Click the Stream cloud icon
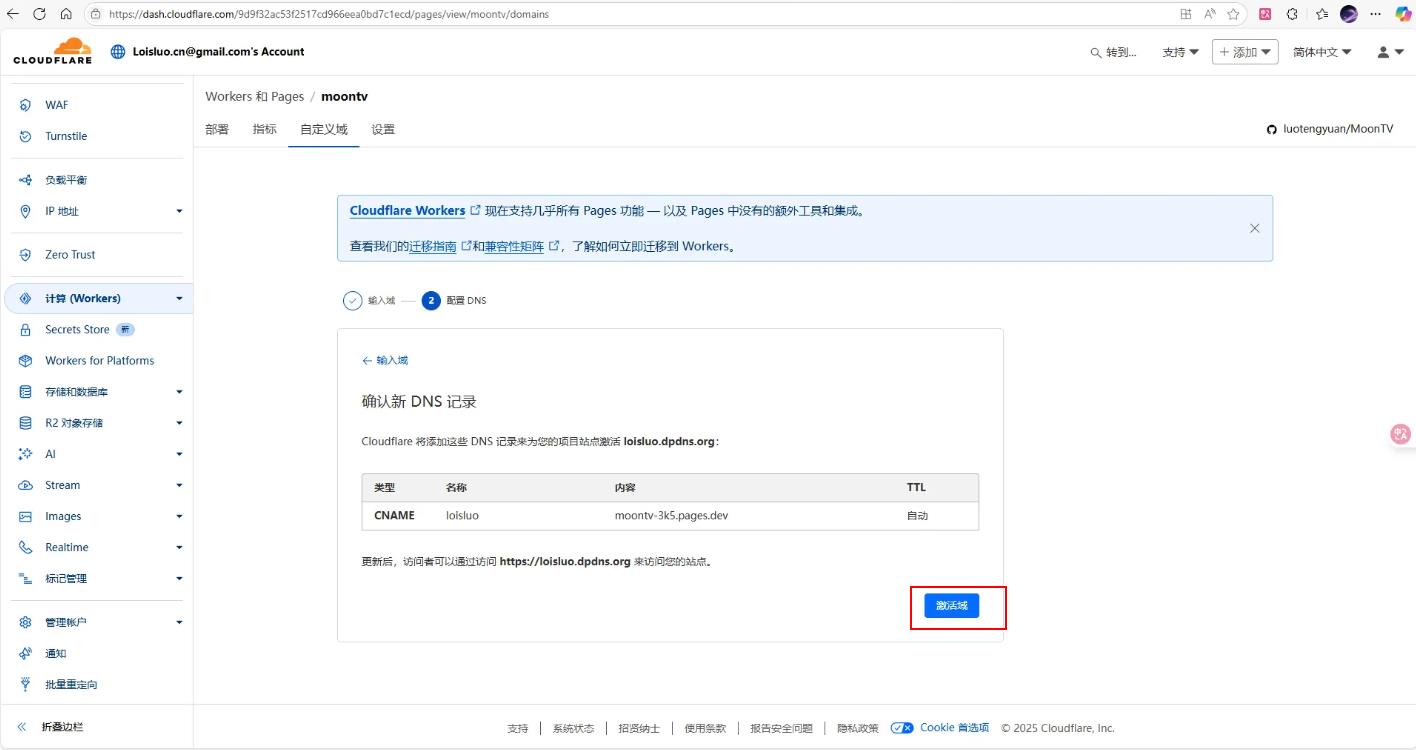The height and width of the screenshot is (750, 1416). coord(25,485)
